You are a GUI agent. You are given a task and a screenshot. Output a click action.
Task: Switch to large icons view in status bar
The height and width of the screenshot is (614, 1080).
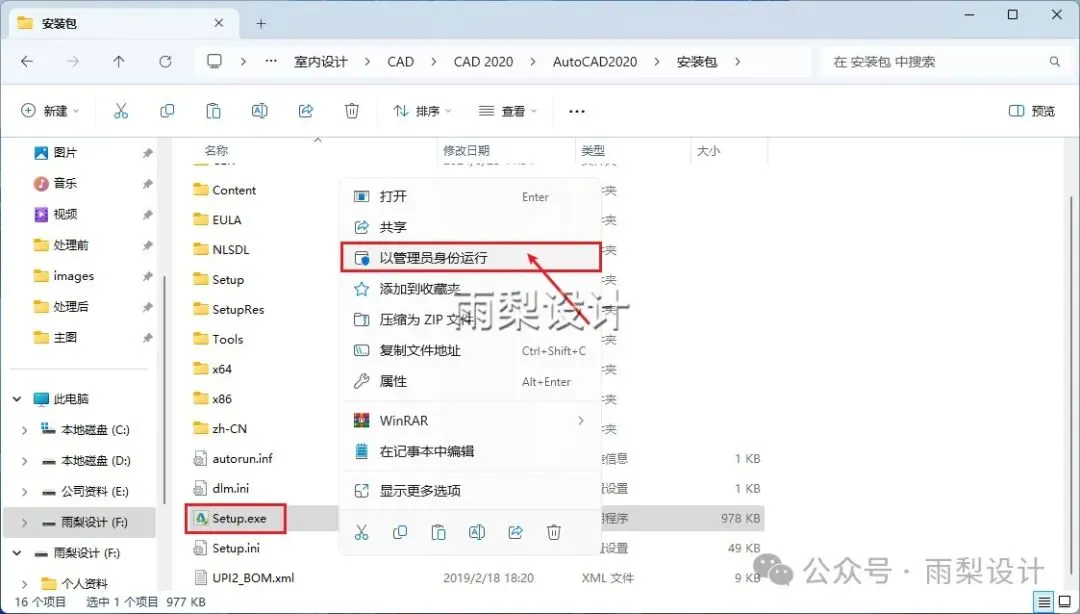pyautogui.click(x=1065, y=602)
